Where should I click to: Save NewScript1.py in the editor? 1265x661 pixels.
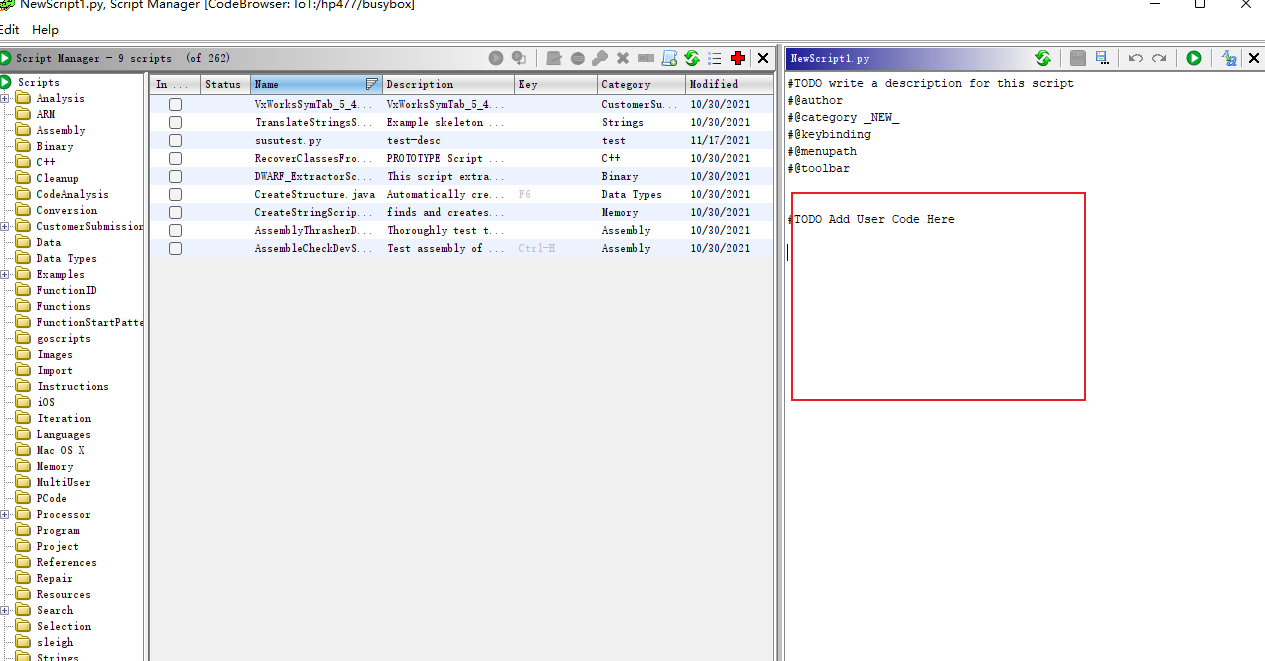[1077, 58]
